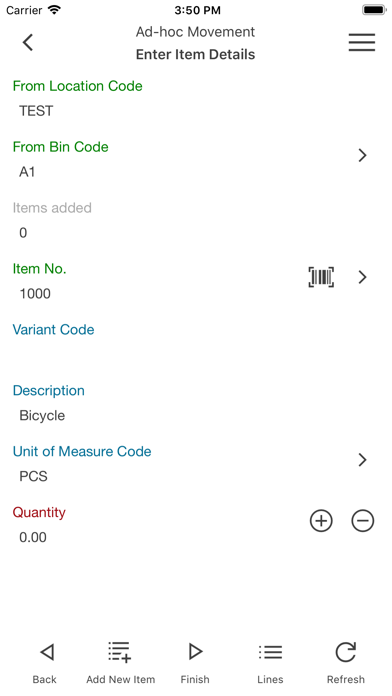The height and width of the screenshot is (696, 392).
Task: Expand the Unit of Measure Code chevron
Action: point(363,460)
